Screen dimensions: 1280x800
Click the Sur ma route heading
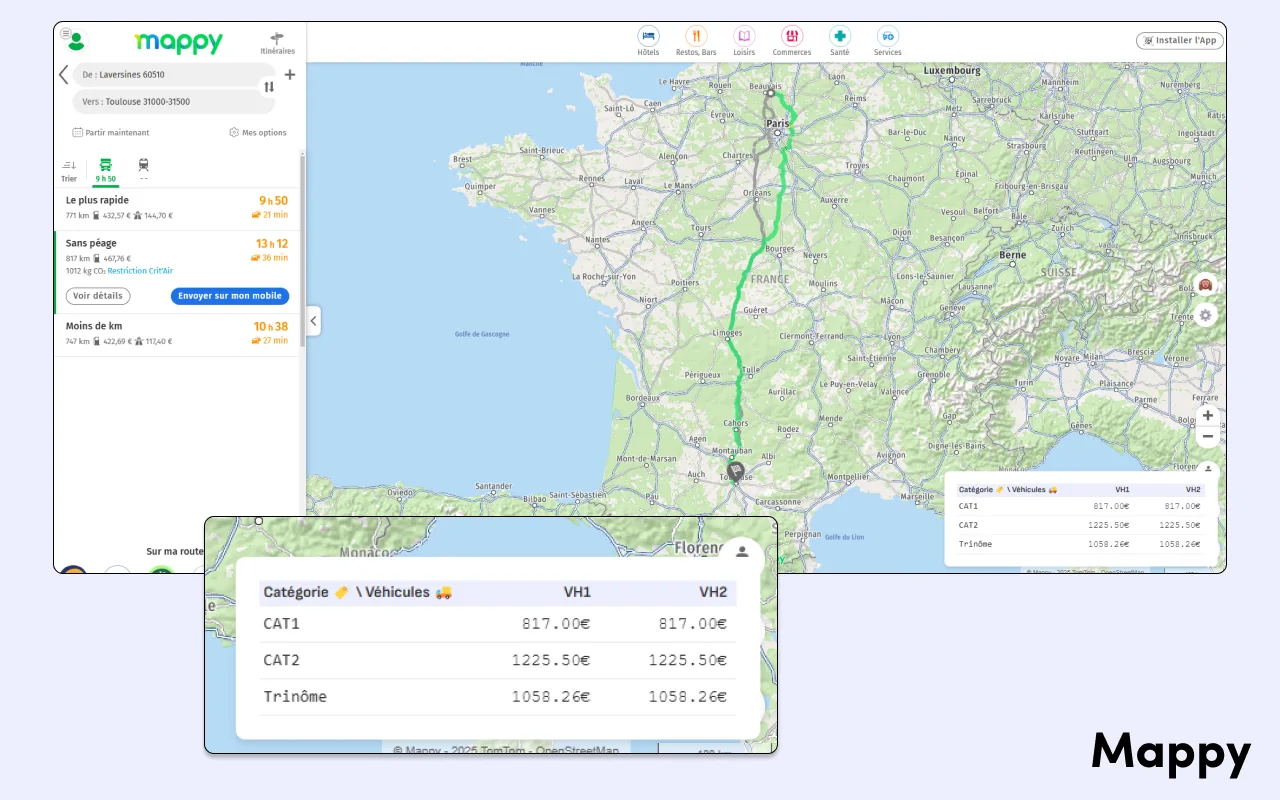pyautogui.click(x=174, y=551)
